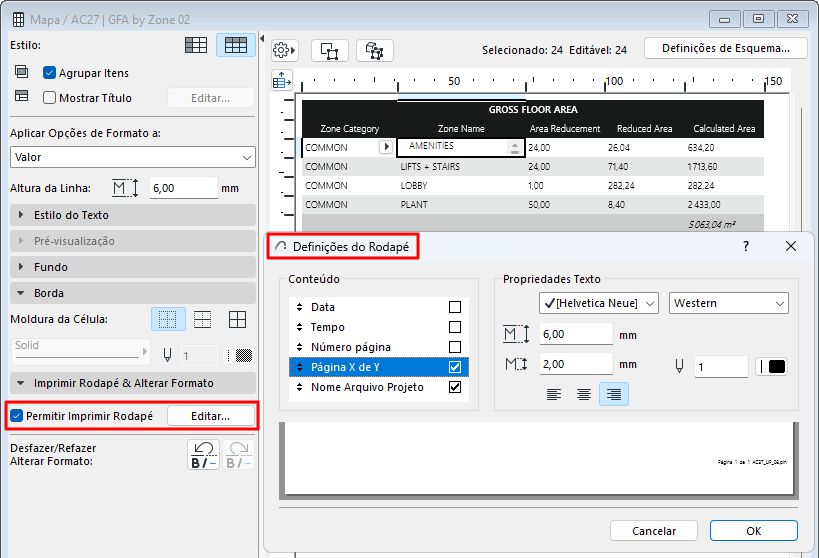Click the COMMON row arrow button

click(386, 147)
